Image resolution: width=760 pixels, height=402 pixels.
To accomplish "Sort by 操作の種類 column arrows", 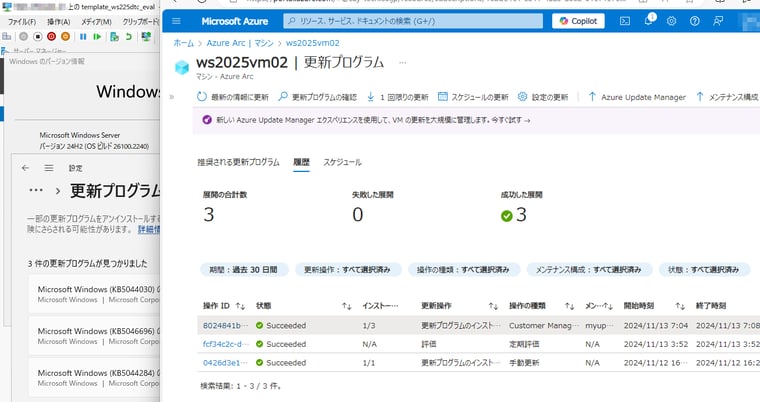I will [x=569, y=306].
